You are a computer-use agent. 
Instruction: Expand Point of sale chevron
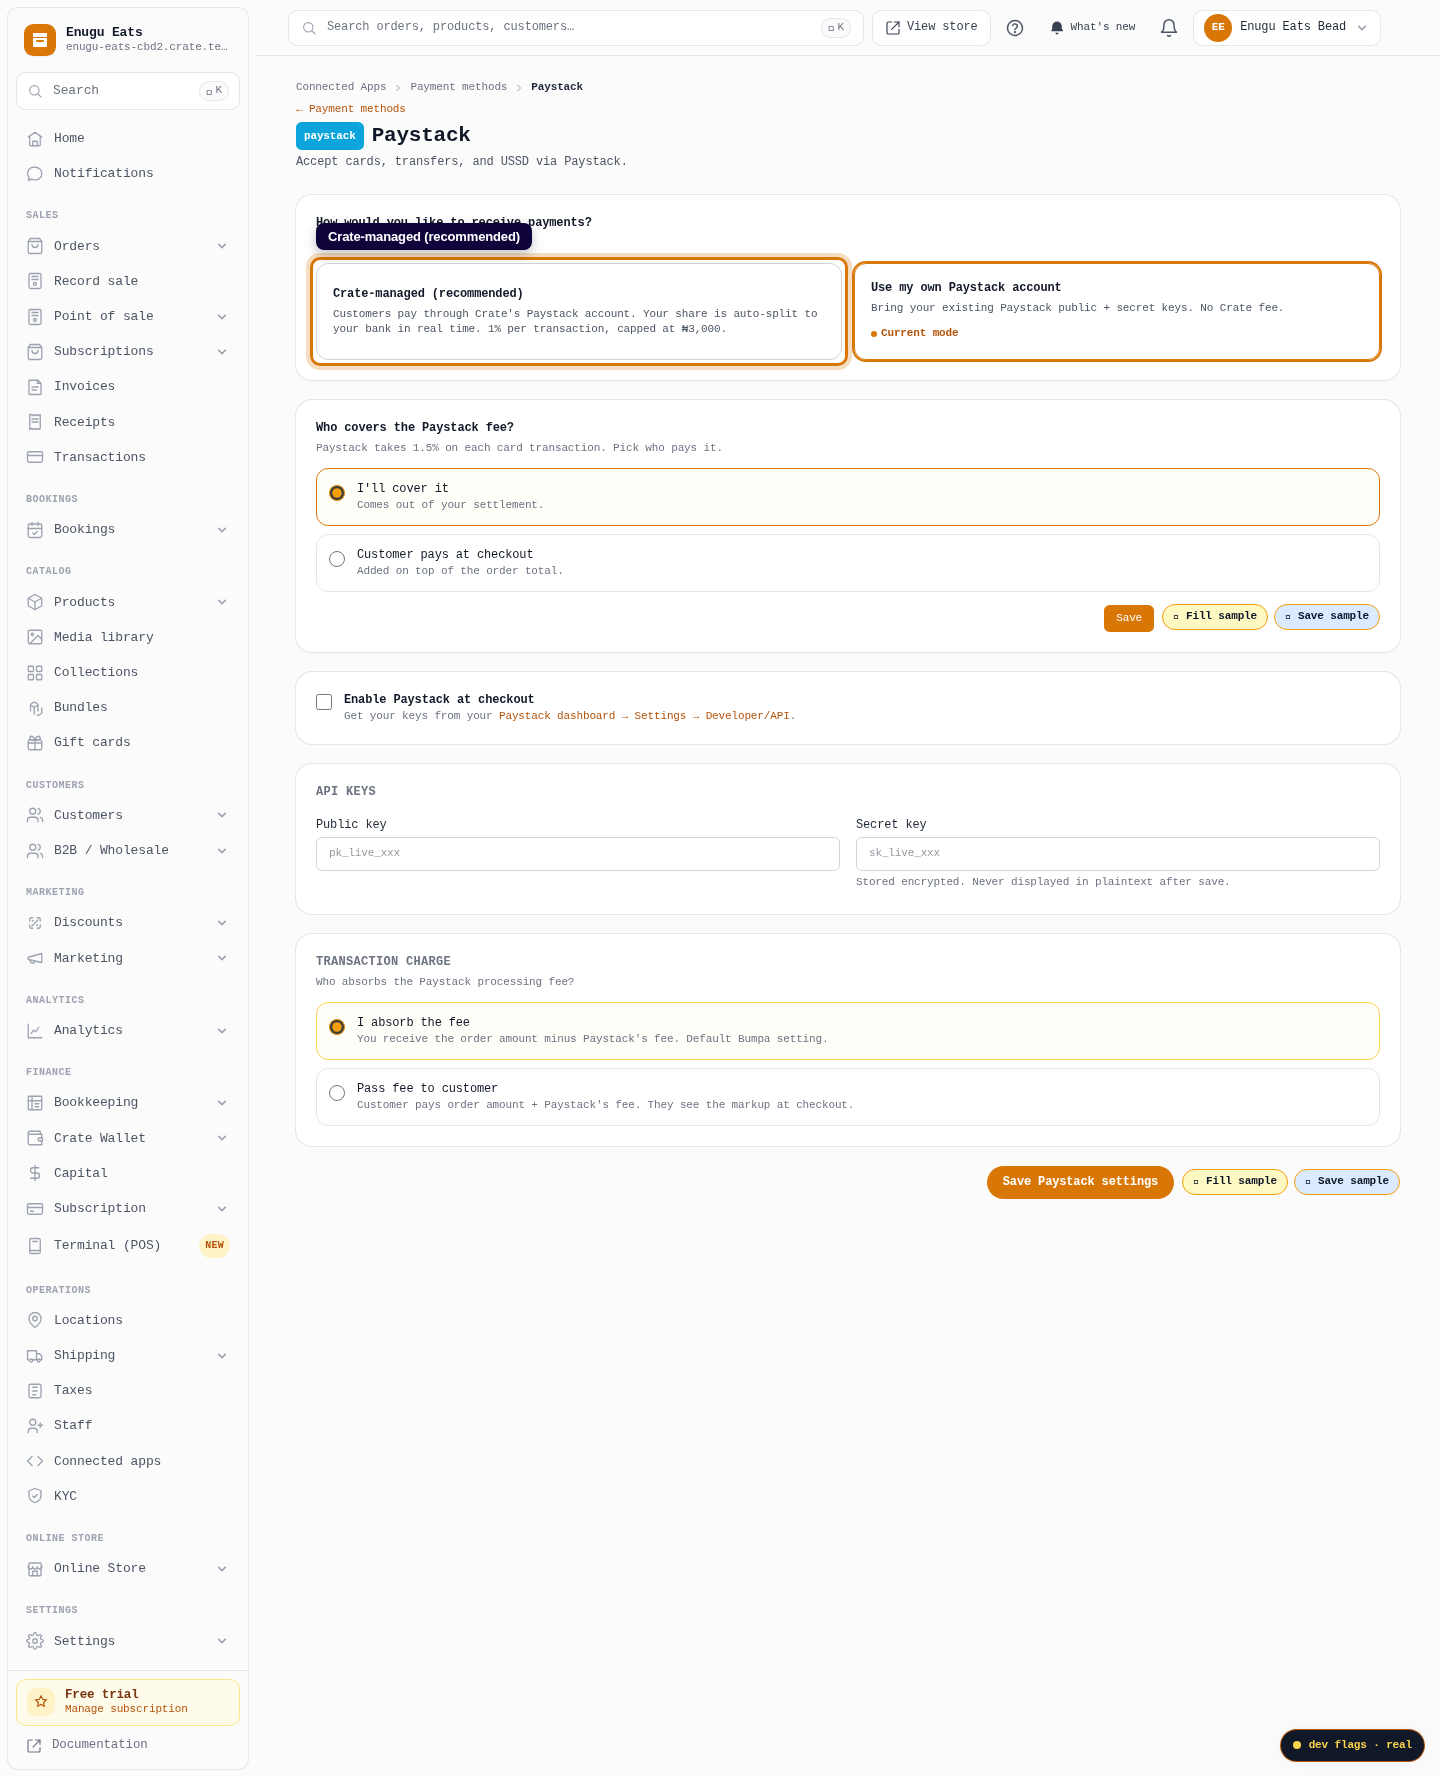point(222,317)
